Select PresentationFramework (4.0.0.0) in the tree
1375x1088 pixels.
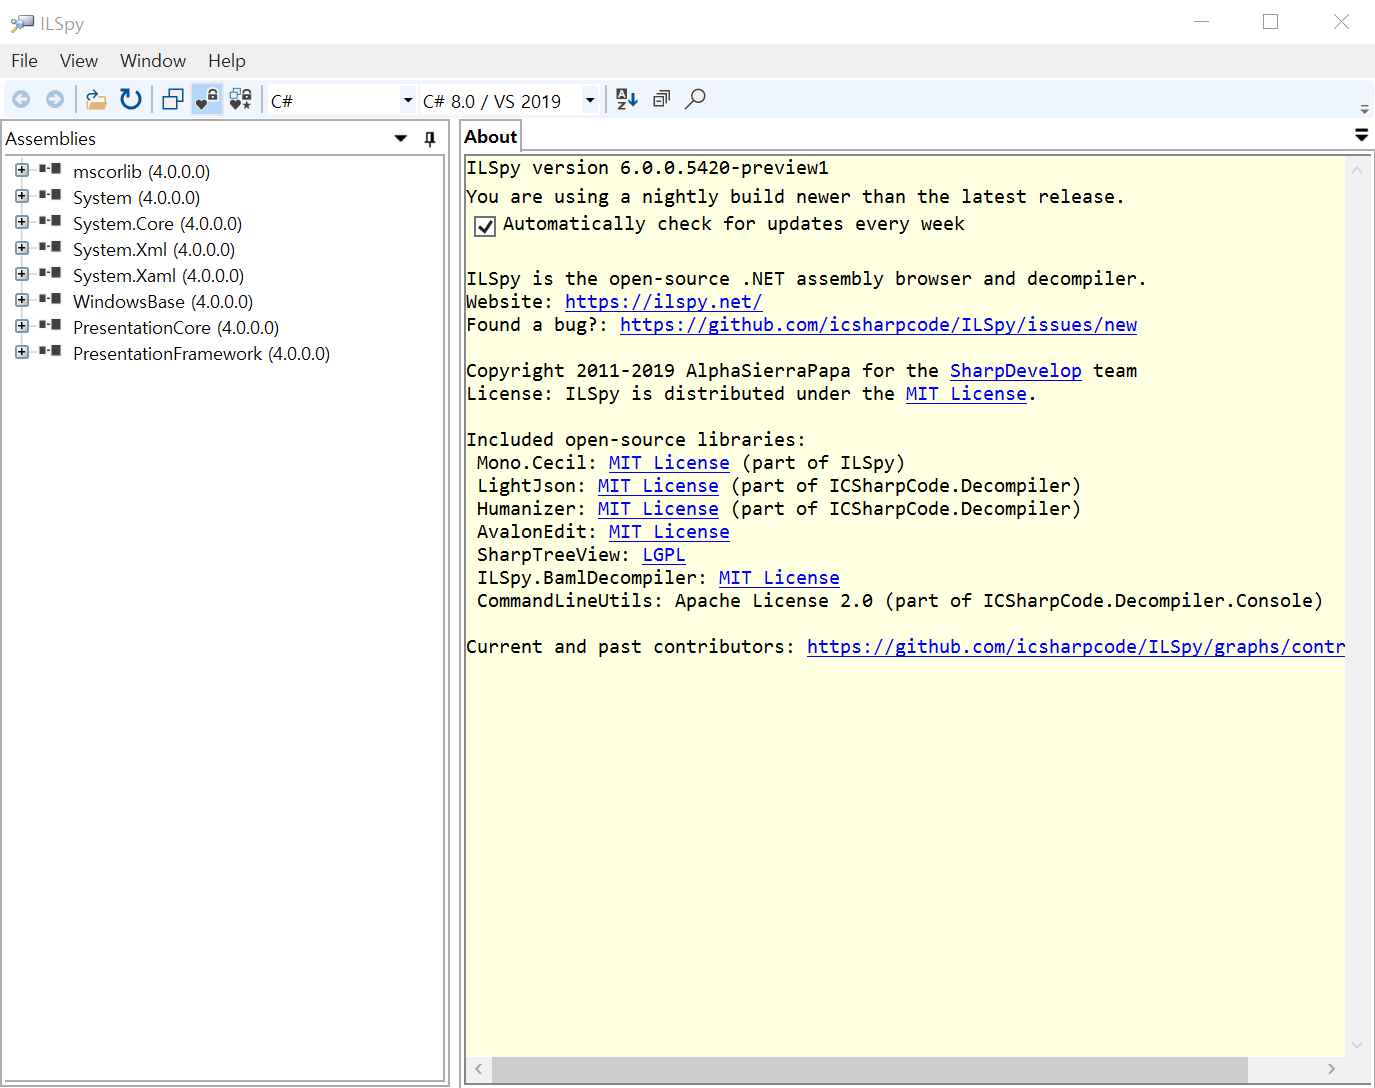[x=201, y=354]
